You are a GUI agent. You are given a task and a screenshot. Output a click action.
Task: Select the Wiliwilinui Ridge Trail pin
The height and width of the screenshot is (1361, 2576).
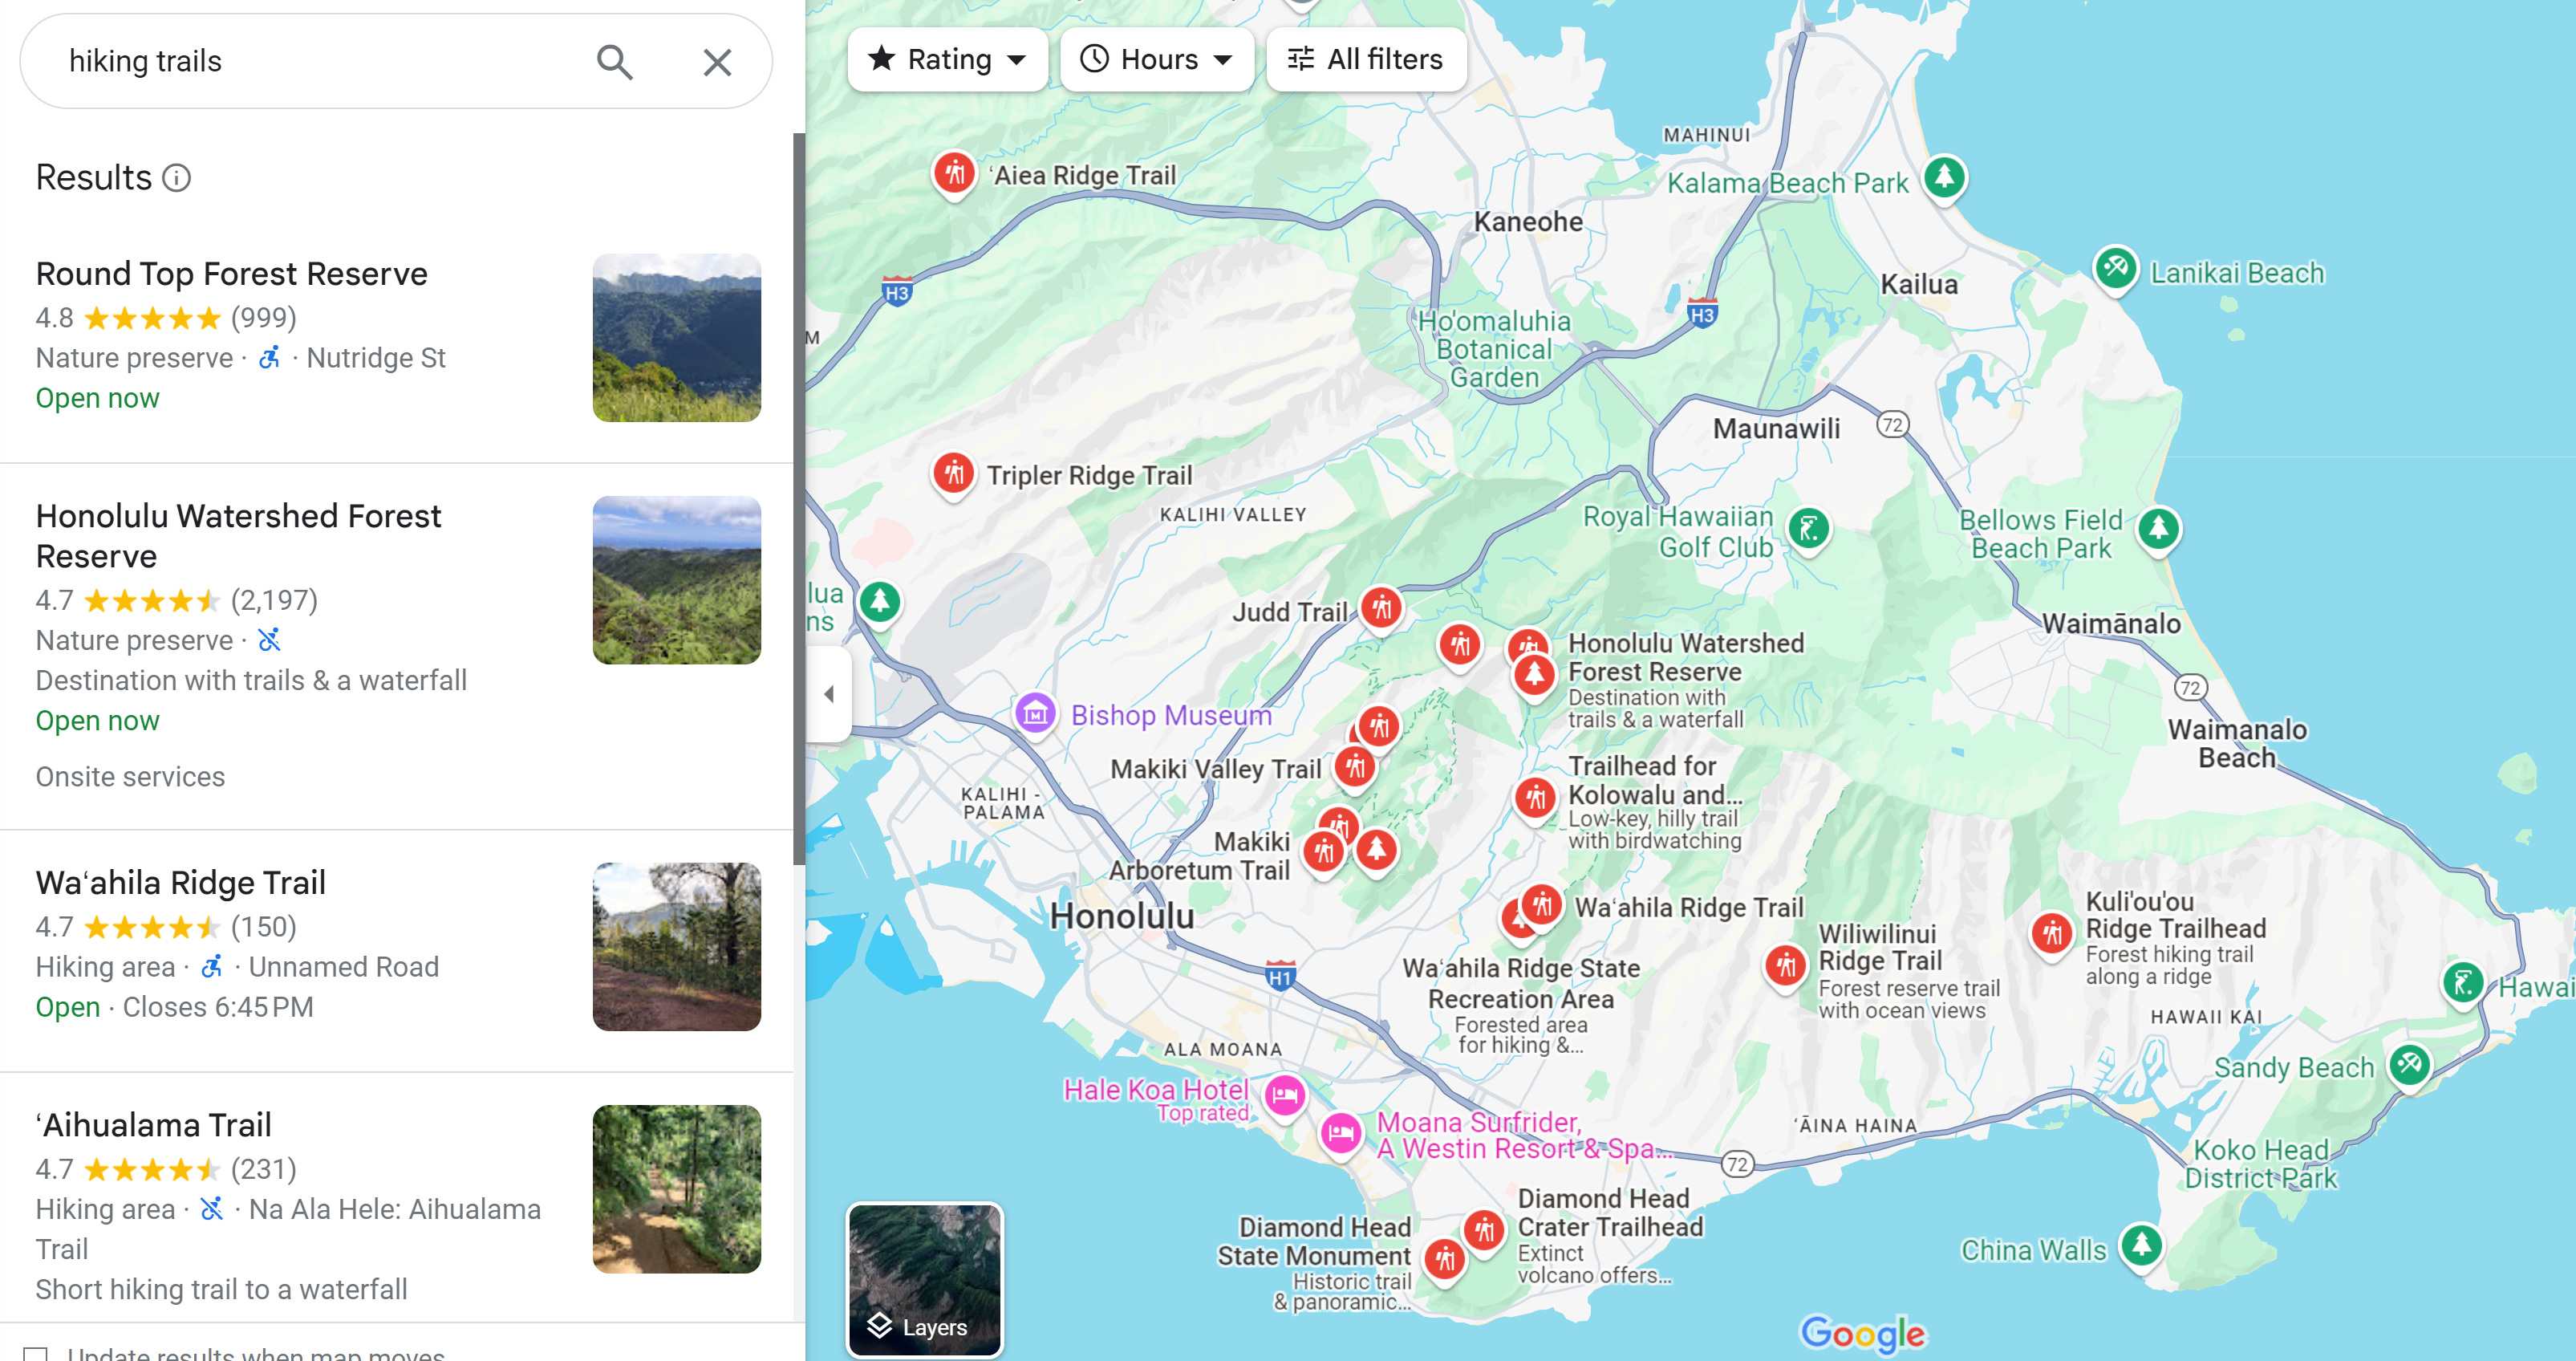pos(1785,967)
